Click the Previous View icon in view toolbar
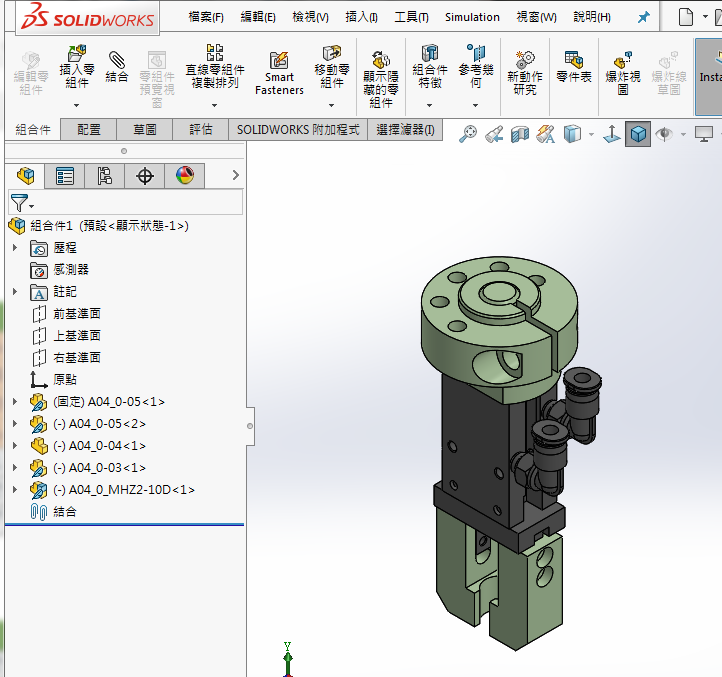Screen dimensions: 722x677 click(494, 134)
